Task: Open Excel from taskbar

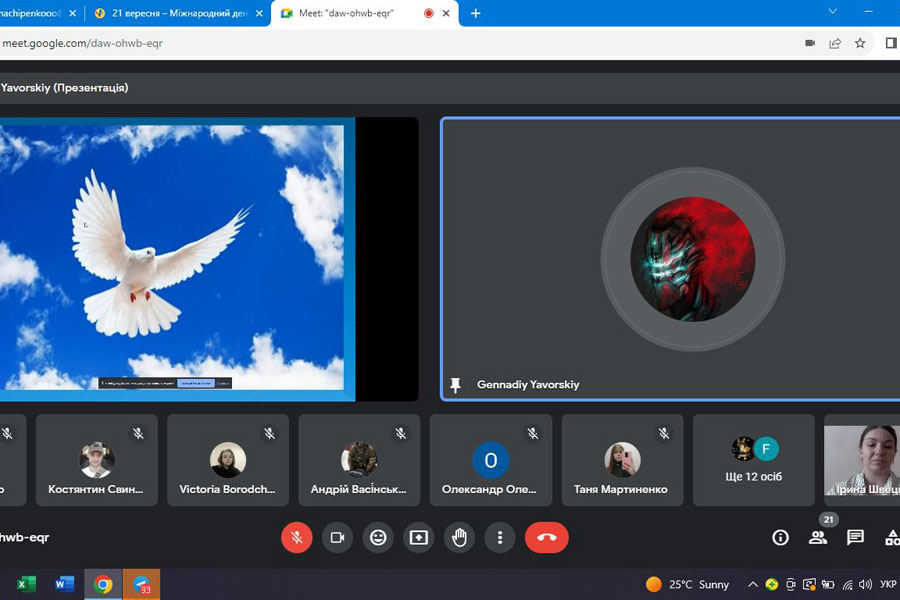Action: pyautogui.click(x=26, y=584)
